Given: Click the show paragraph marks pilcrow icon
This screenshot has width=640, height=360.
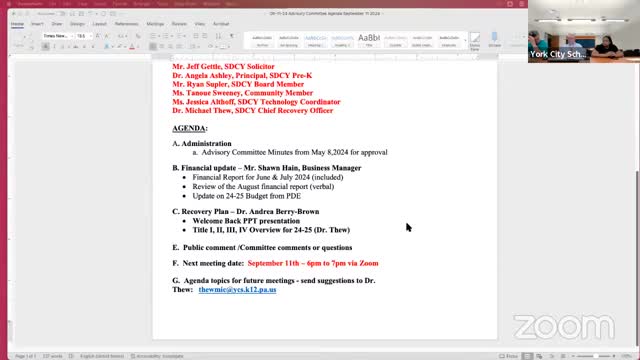Looking at the screenshot, I should click(232, 36).
